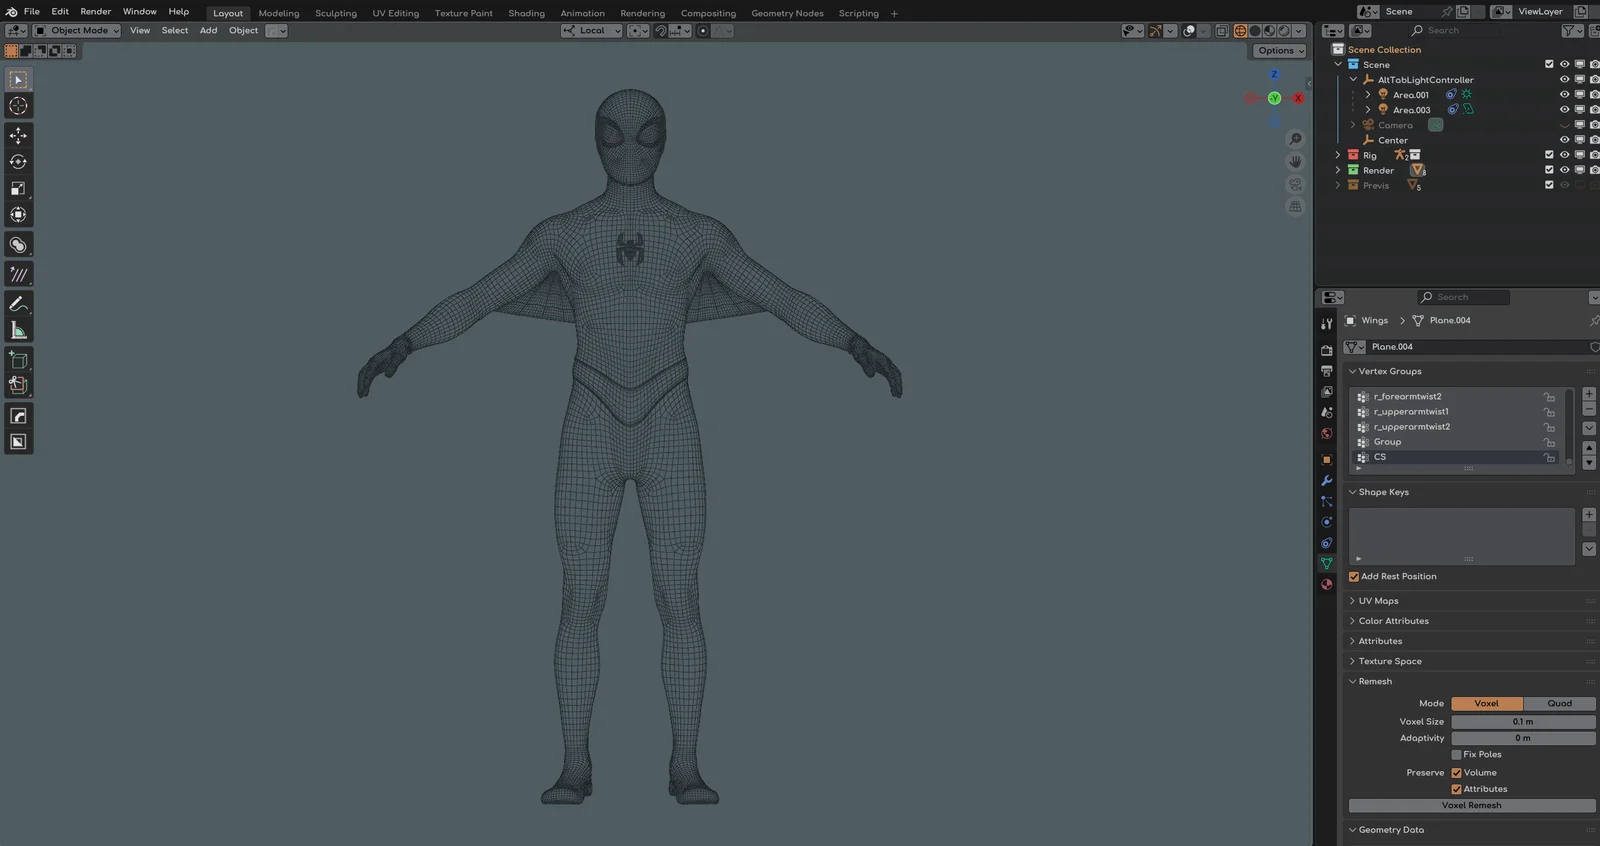
Task: Expand the Render collection in outliner
Action: 1338,170
